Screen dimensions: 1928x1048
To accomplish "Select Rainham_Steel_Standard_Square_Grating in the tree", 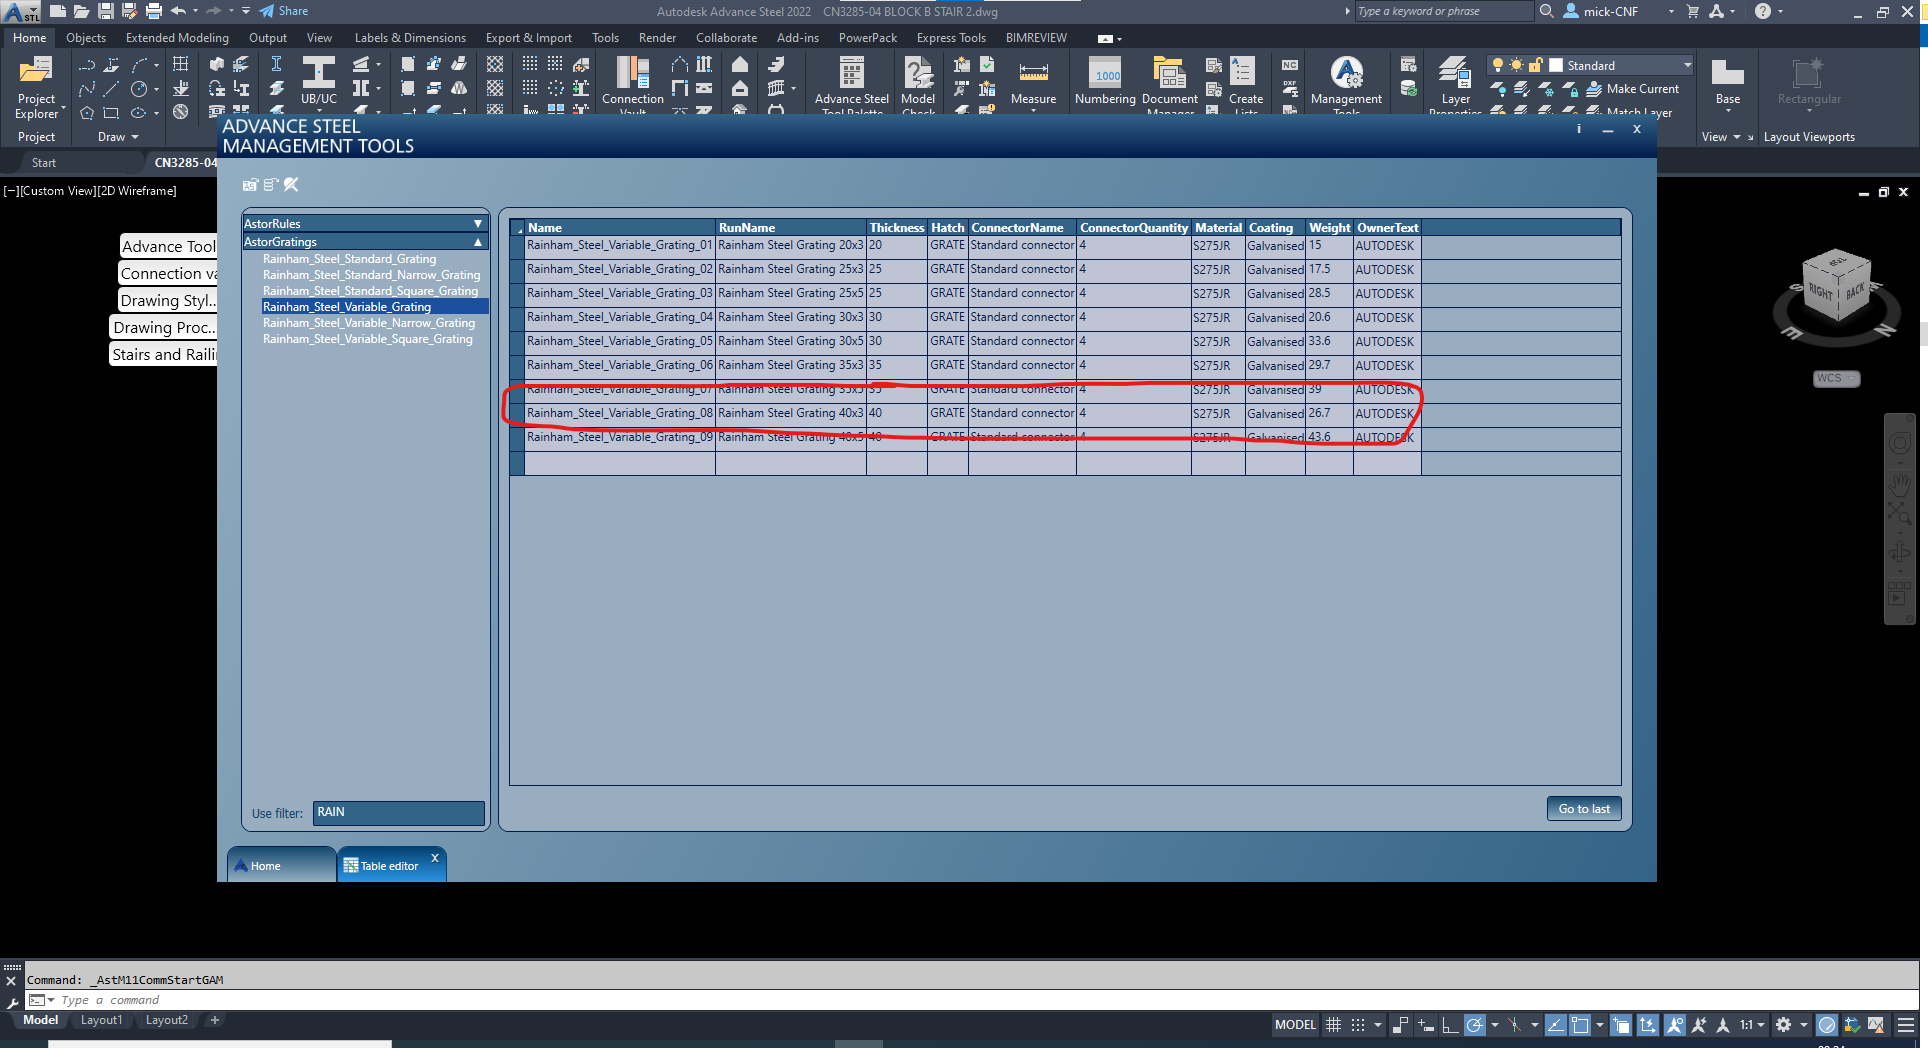I will click(x=370, y=291).
